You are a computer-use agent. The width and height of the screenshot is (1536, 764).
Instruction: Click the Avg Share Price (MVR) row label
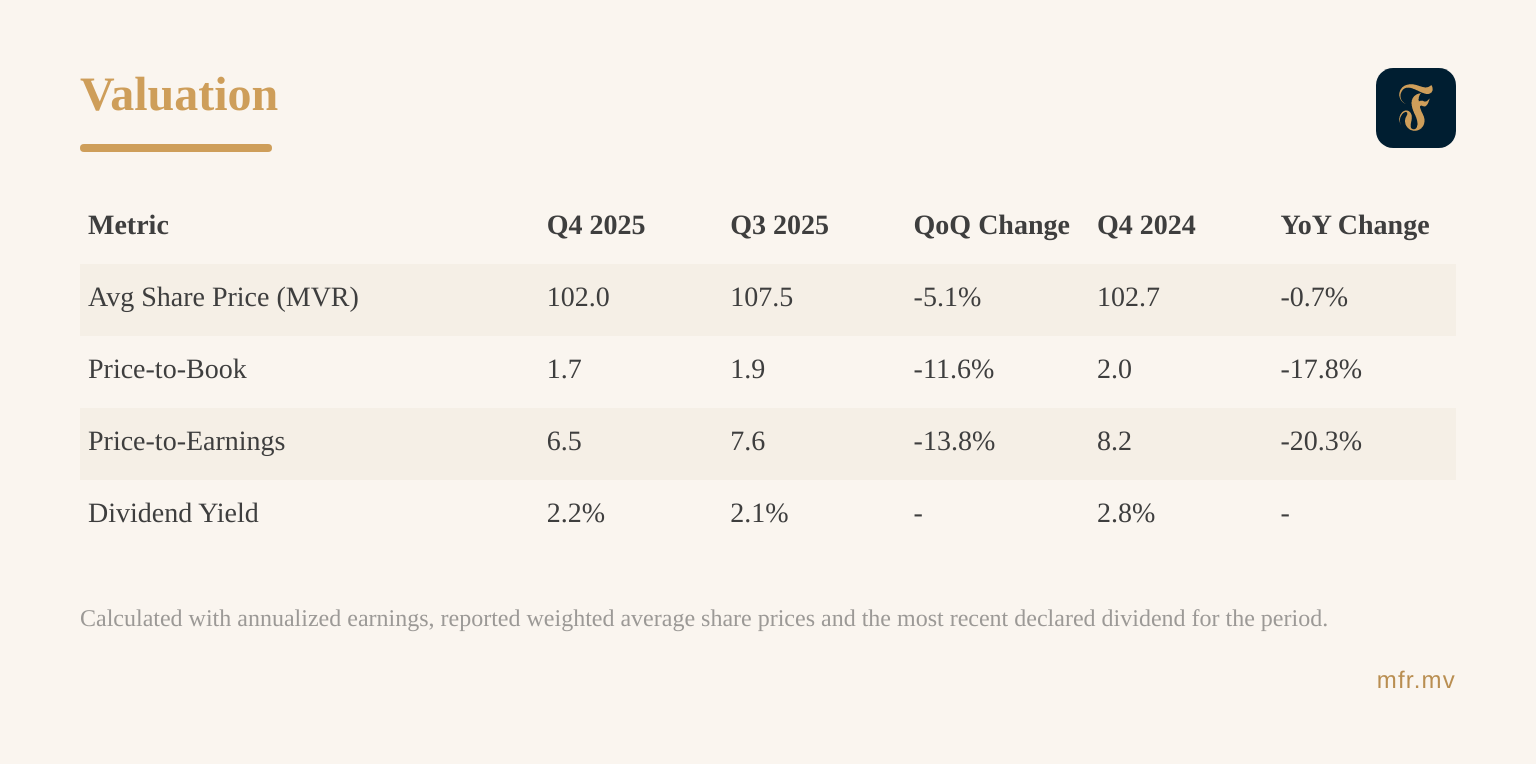tap(223, 297)
